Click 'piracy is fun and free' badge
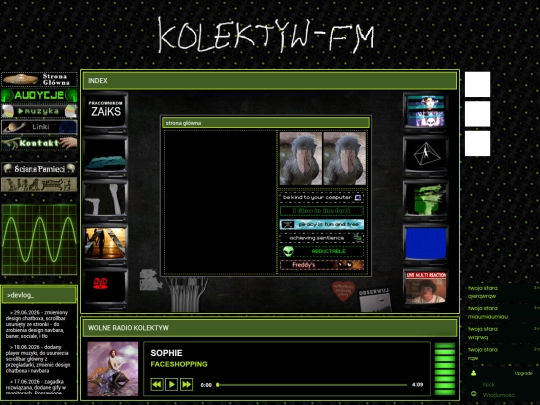The width and height of the screenshot is (540, 405). 322,225
